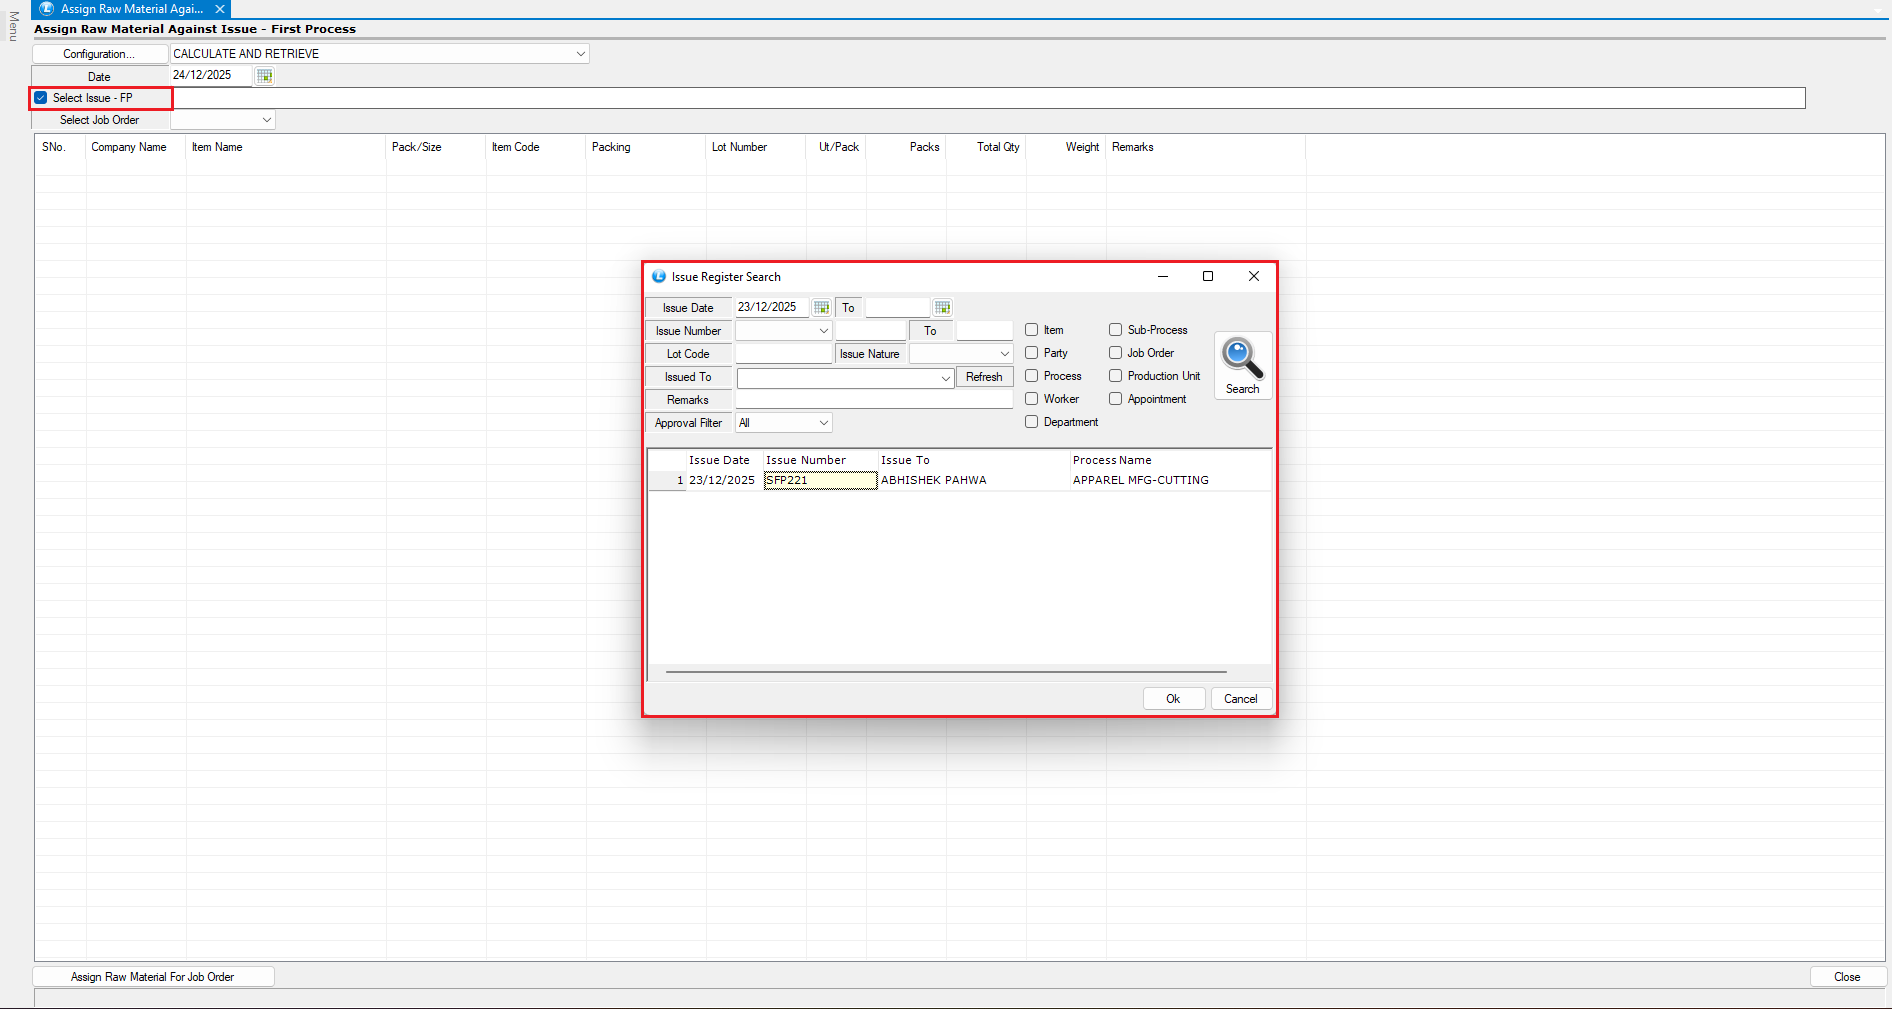This screenshot has width=1892, height=1009.
Task: Maximize the Issue Register Search dialog
Action: [x=1207, y=277]
